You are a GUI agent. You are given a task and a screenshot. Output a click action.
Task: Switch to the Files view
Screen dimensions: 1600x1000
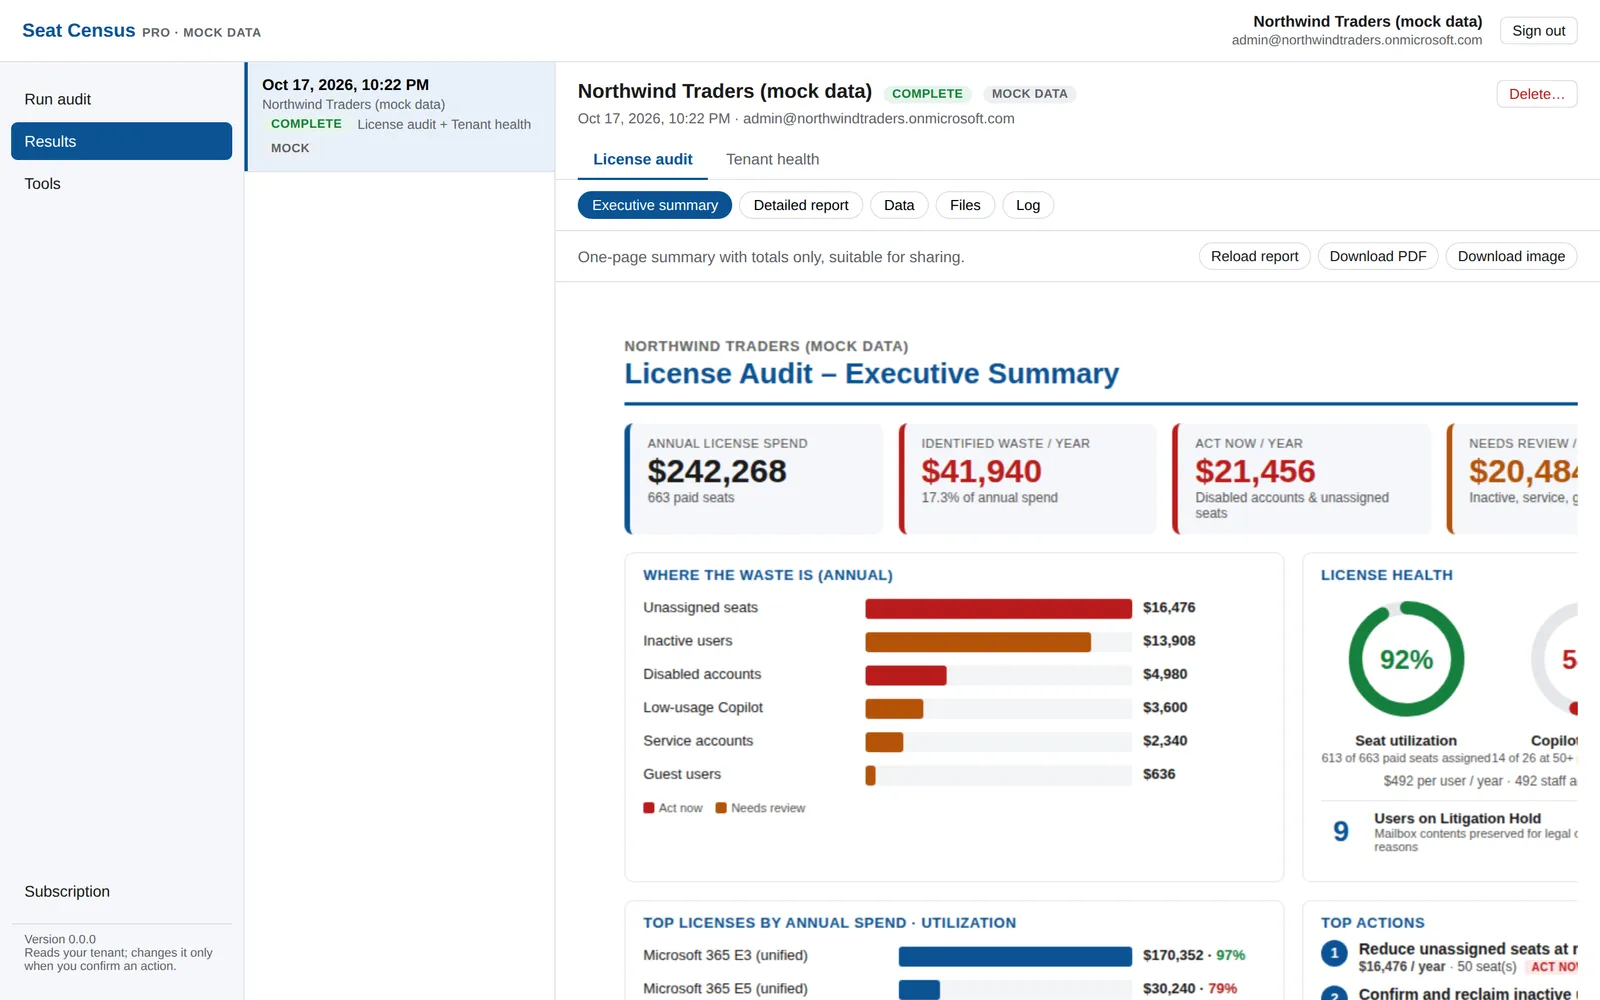click(965, 205)
